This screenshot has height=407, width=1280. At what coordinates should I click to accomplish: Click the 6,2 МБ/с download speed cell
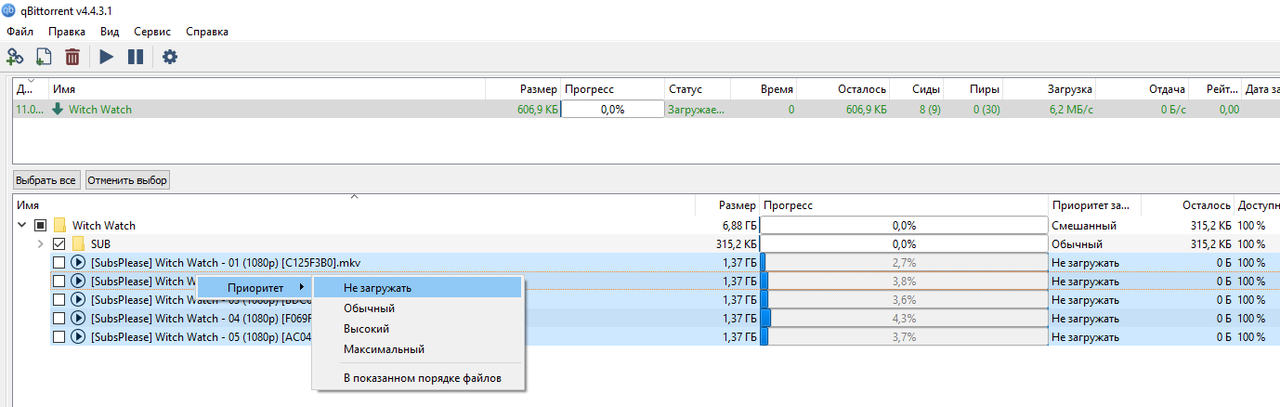click(x=1071, y=109)
